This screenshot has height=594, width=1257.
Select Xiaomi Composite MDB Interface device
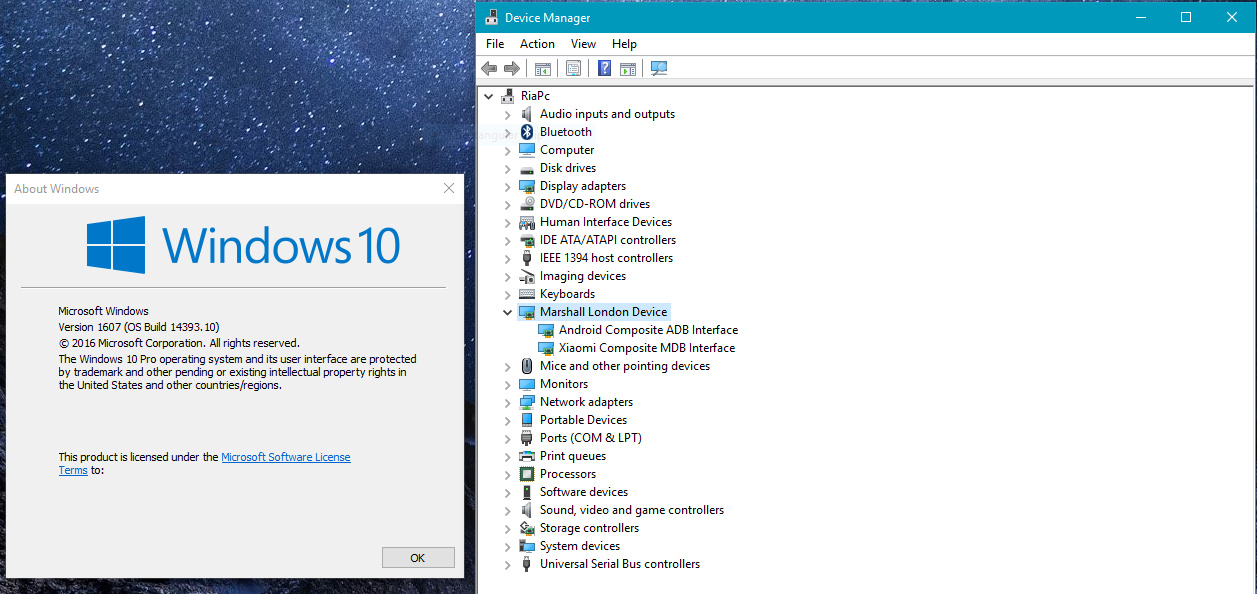646,348
